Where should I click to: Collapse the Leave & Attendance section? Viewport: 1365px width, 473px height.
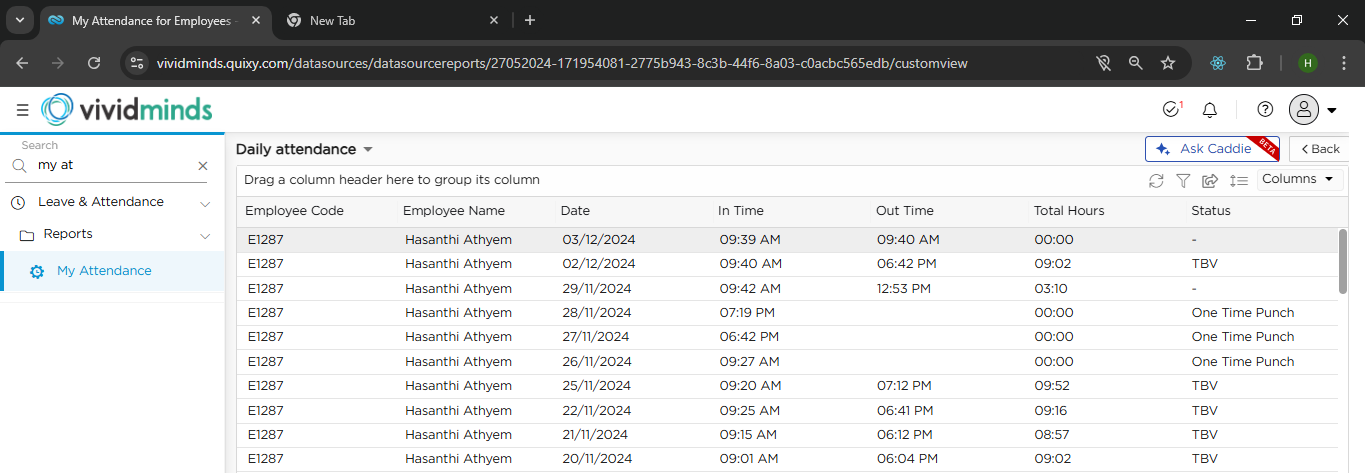[205, 203]
